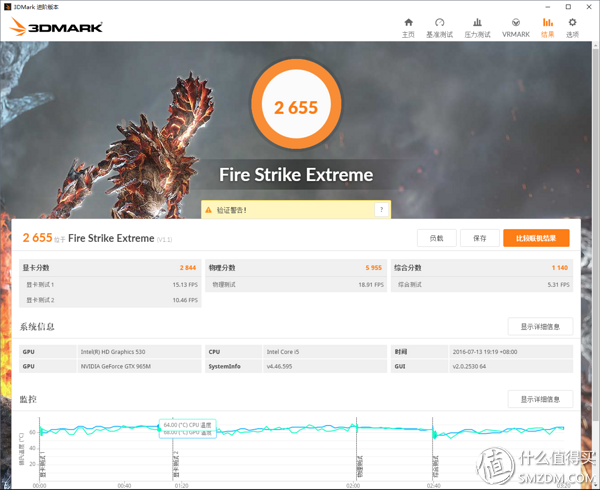Screen dimensions: 600x490
Task: Click the 2 655 score circle
Action: (x=296, y=104)
